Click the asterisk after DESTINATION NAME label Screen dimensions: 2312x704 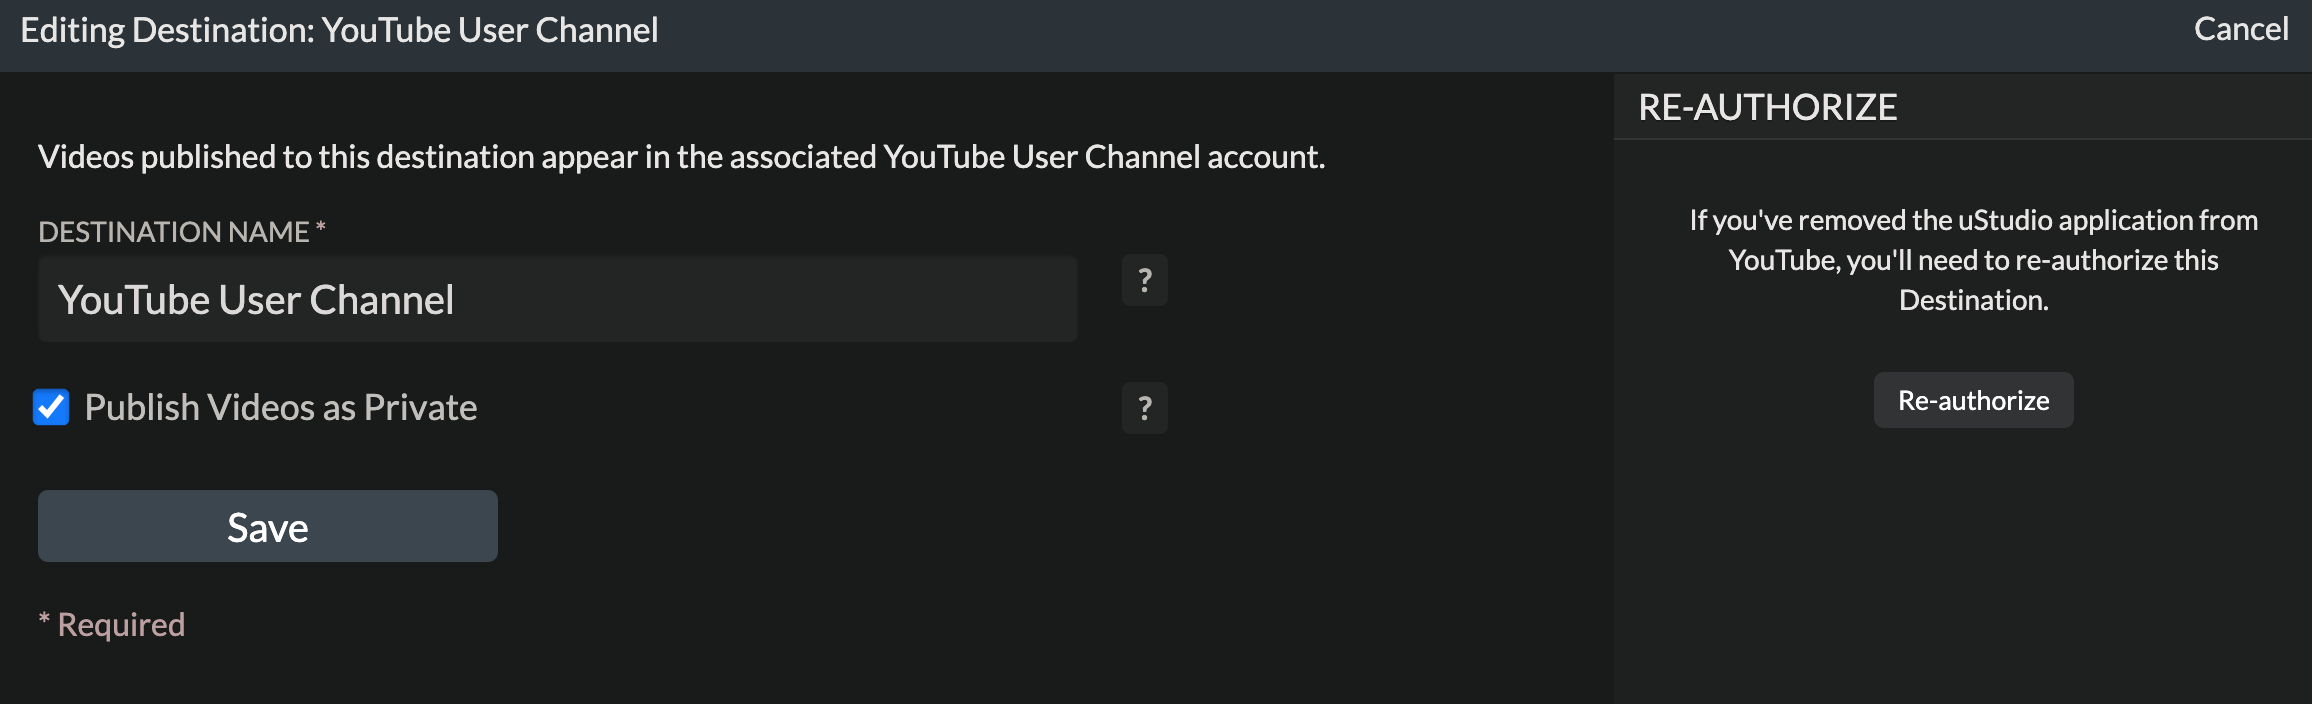pyautogui.click(x=321, y=229)
